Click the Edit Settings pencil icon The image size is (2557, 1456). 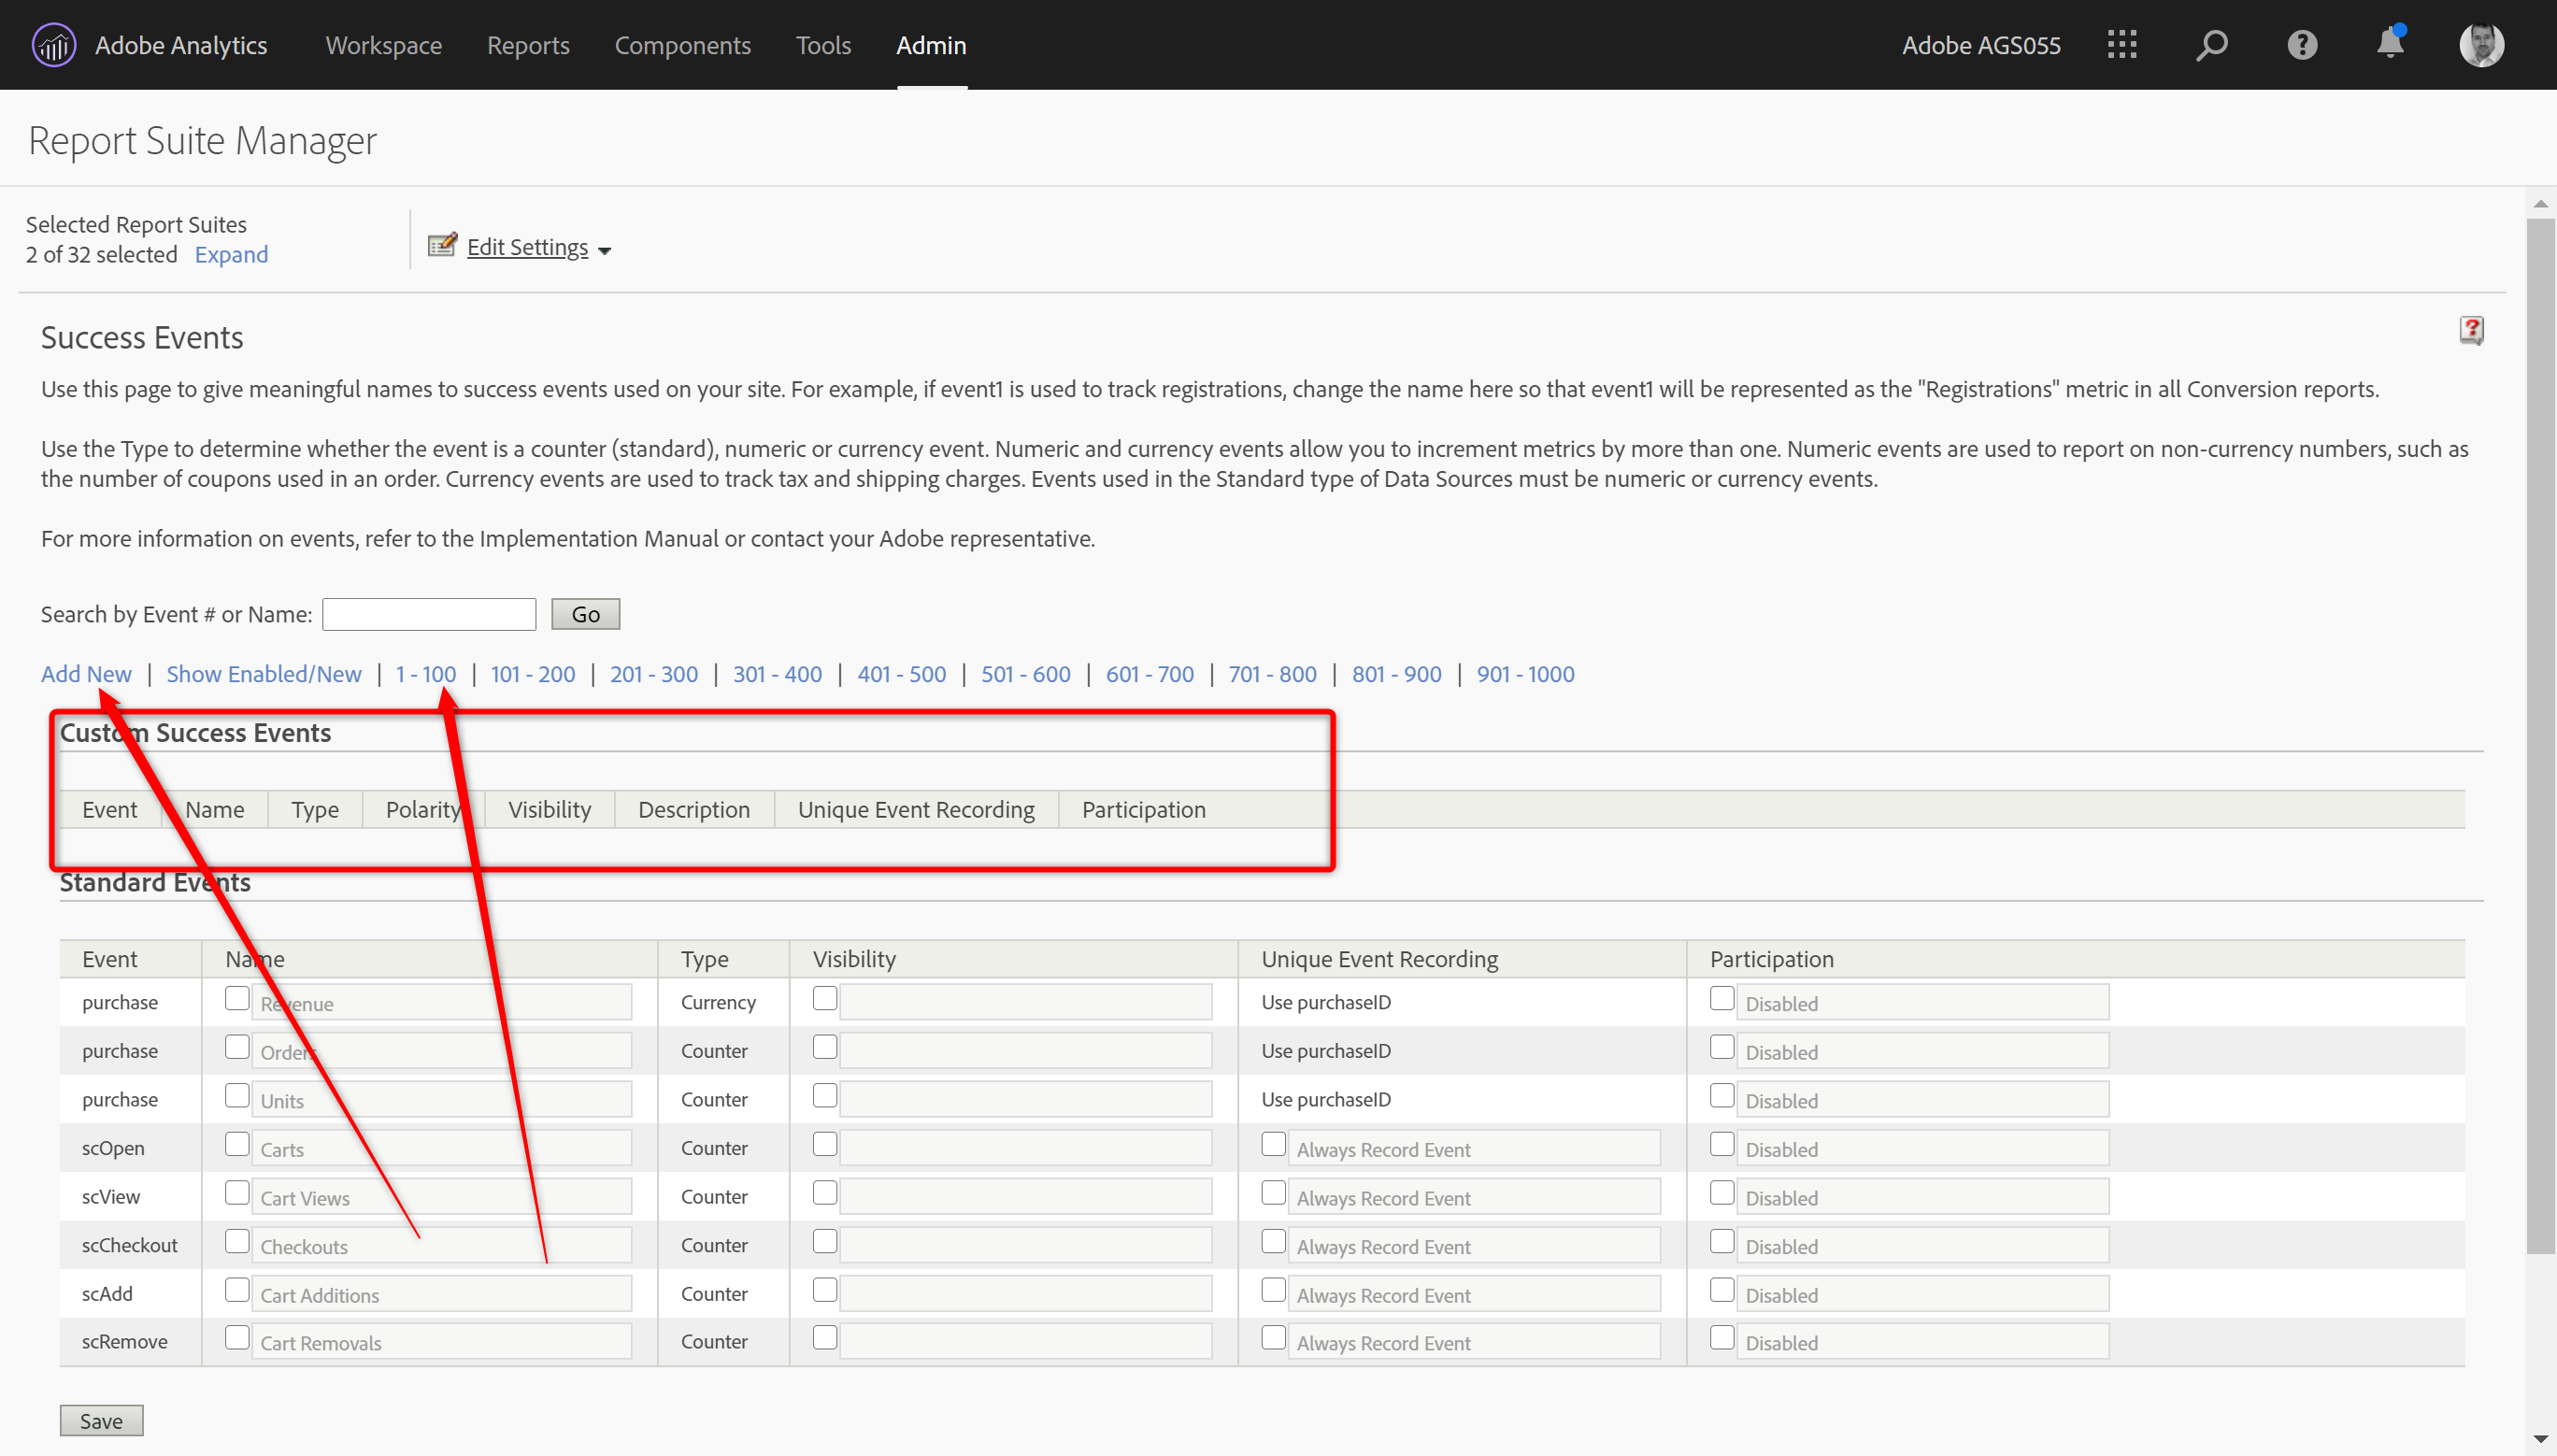click(x=442, y=245)
